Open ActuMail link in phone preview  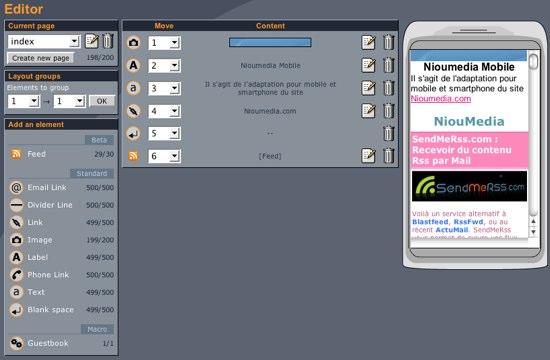452,230
